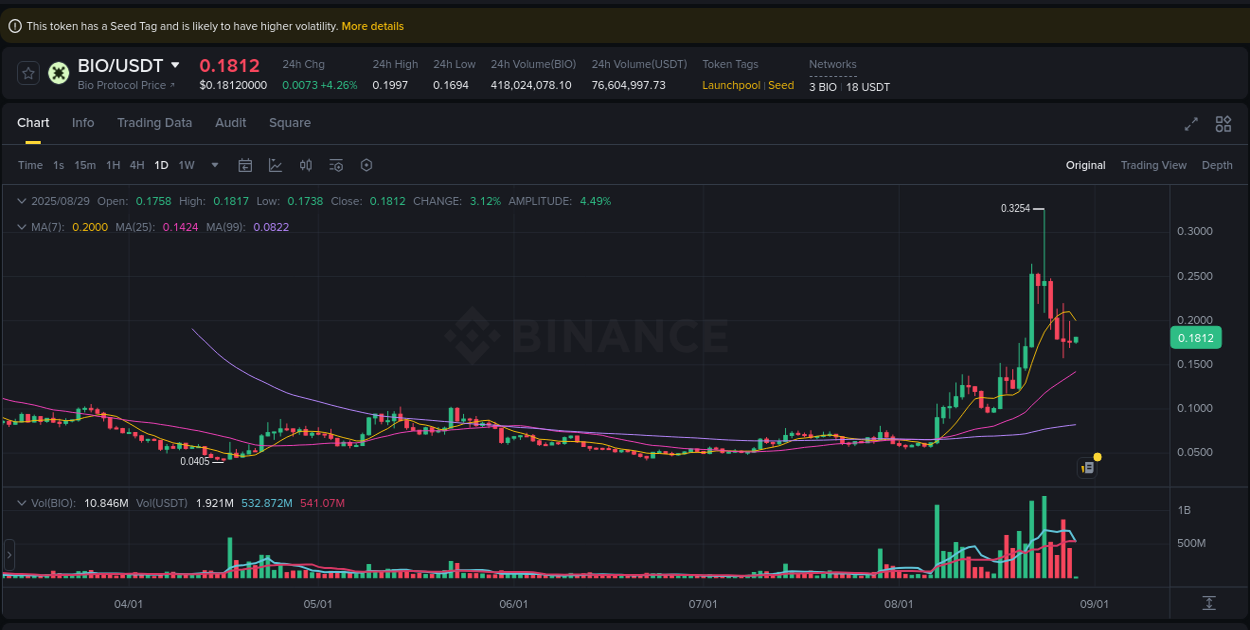Click the yellow-dotted news note icon on chart
This screenshot has height=630, width=1250.
tap(1088, 467)
